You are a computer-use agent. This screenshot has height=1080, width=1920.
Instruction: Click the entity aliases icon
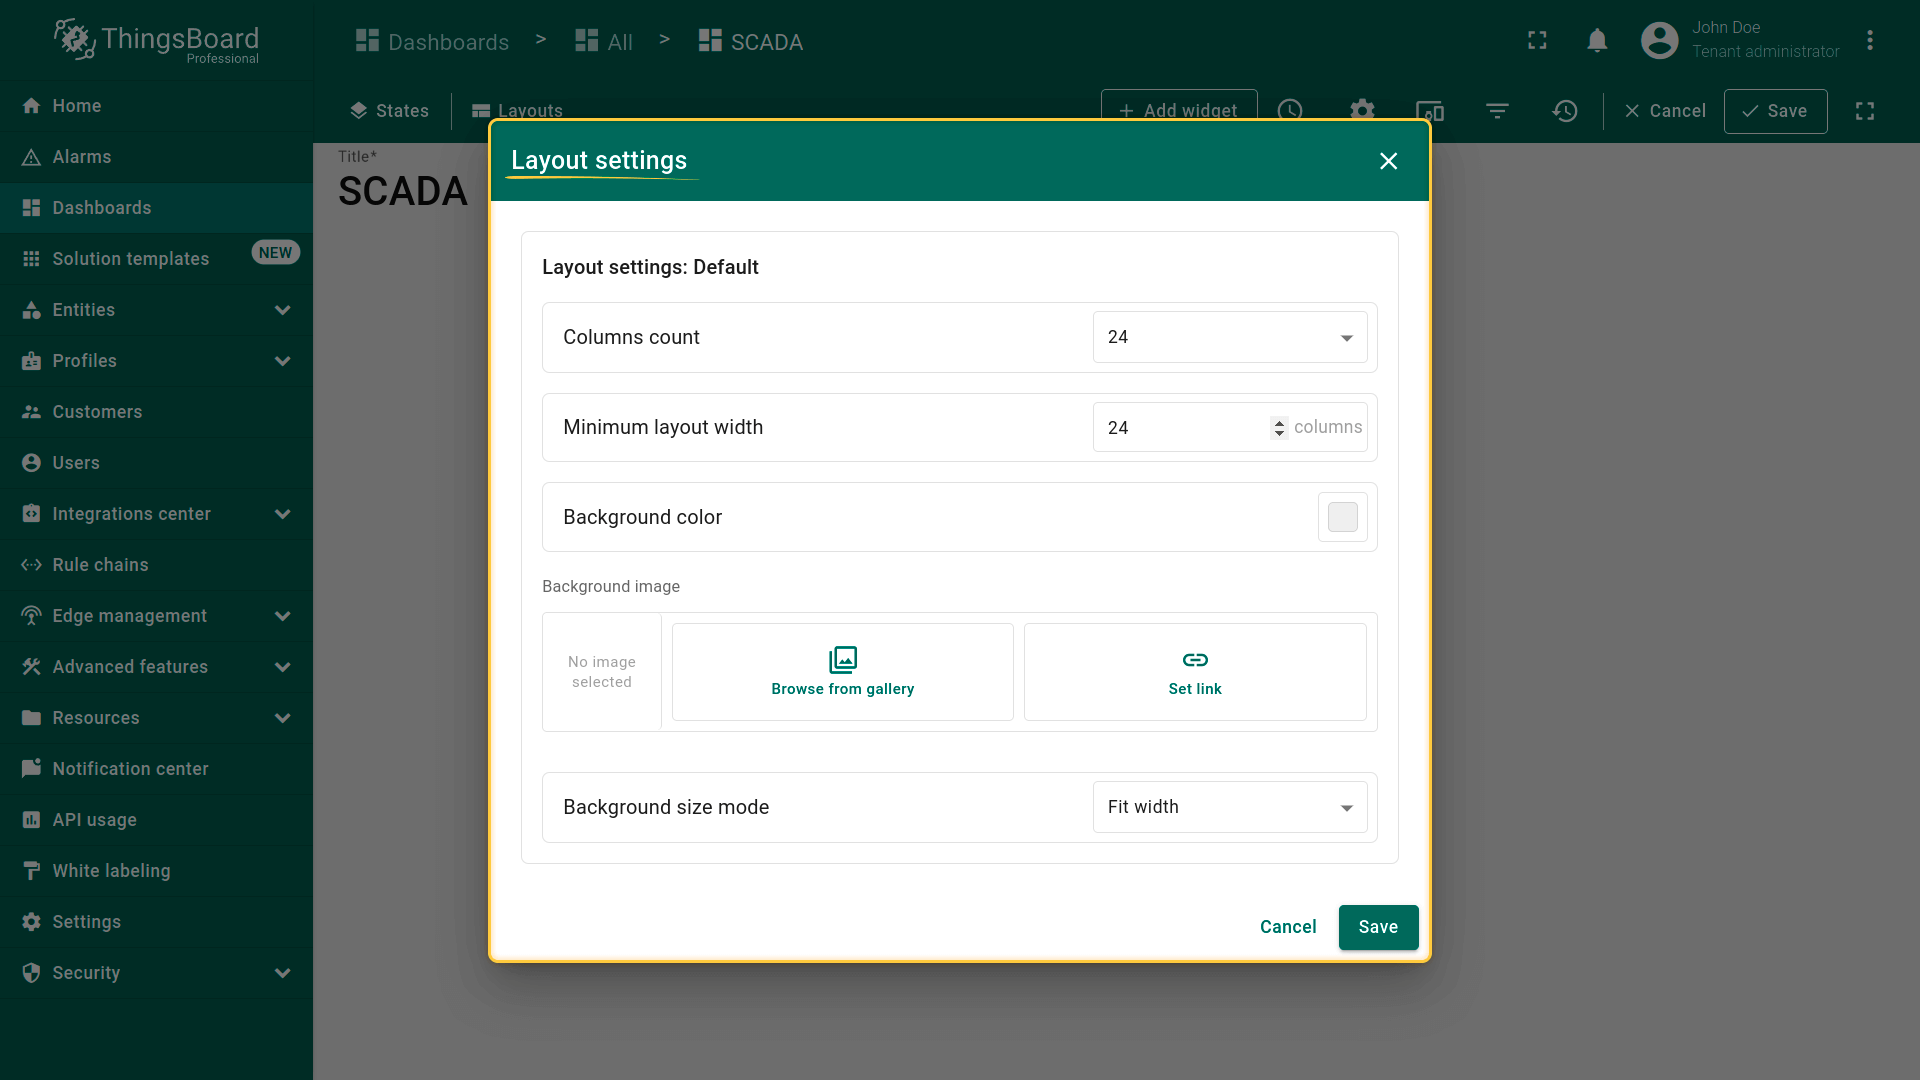click(1430, 111)
